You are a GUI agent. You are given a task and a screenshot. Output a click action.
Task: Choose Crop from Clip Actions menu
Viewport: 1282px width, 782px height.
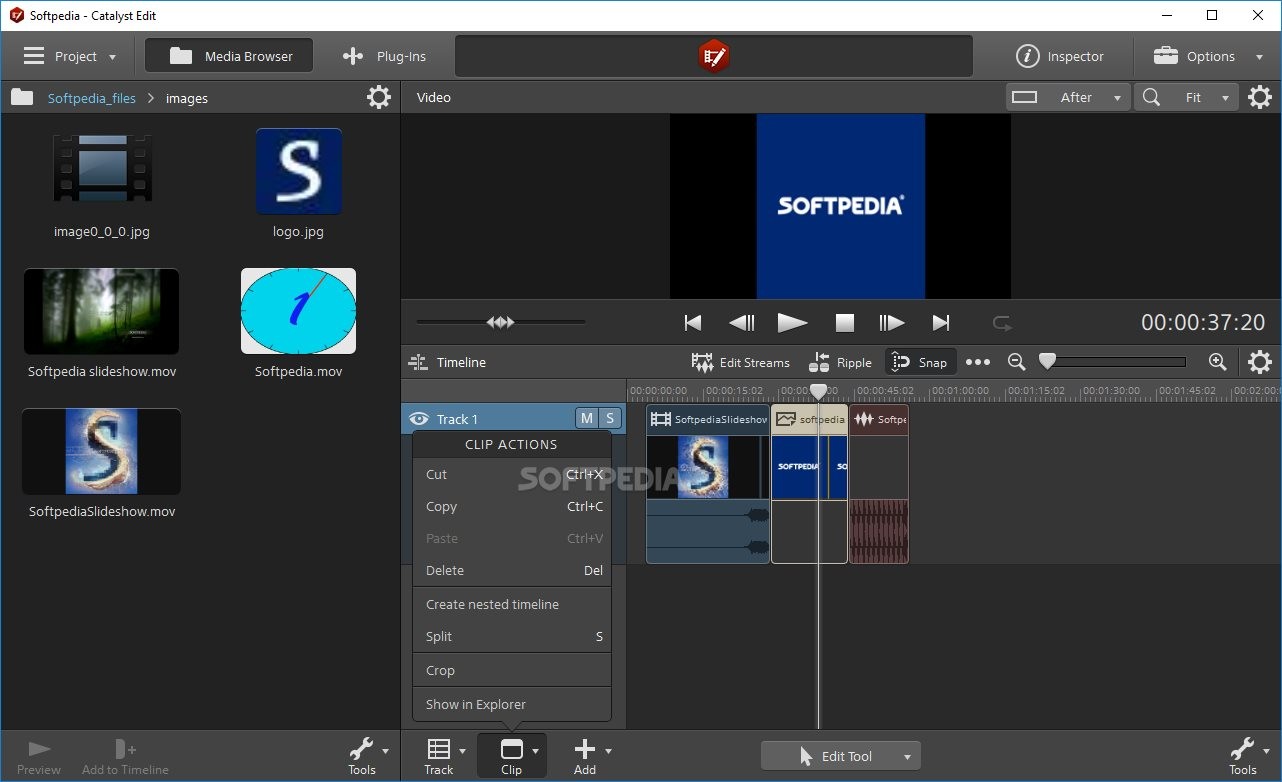point(512,671)
